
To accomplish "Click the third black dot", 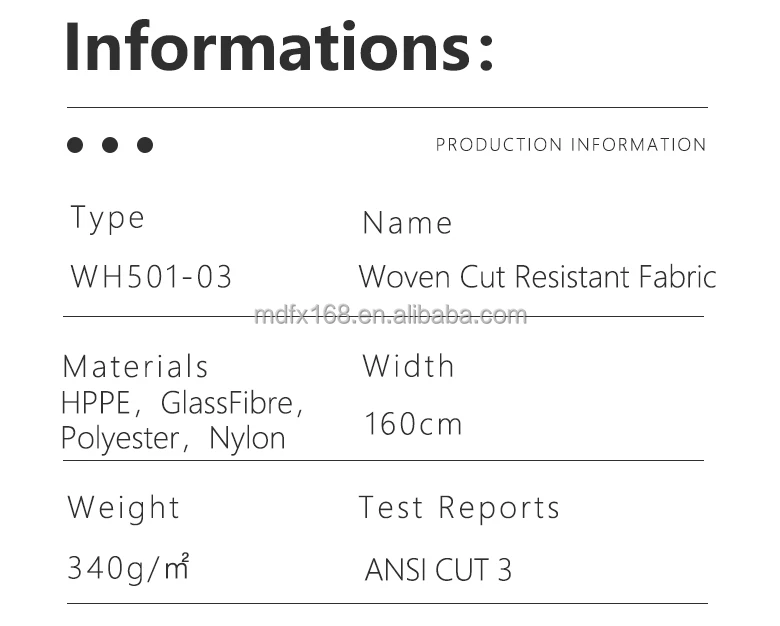I will click(145, 145).
